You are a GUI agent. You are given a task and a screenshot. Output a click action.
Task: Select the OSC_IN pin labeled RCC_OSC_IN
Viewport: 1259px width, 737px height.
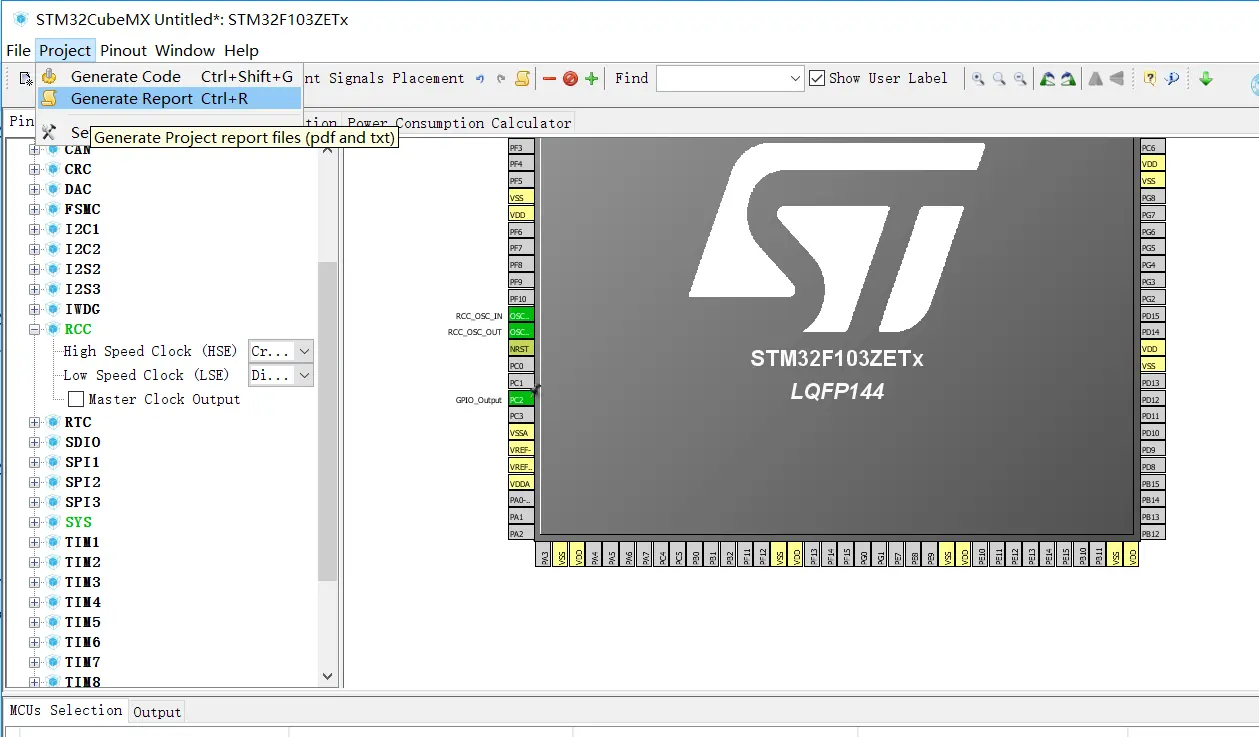tap(521, 315)
